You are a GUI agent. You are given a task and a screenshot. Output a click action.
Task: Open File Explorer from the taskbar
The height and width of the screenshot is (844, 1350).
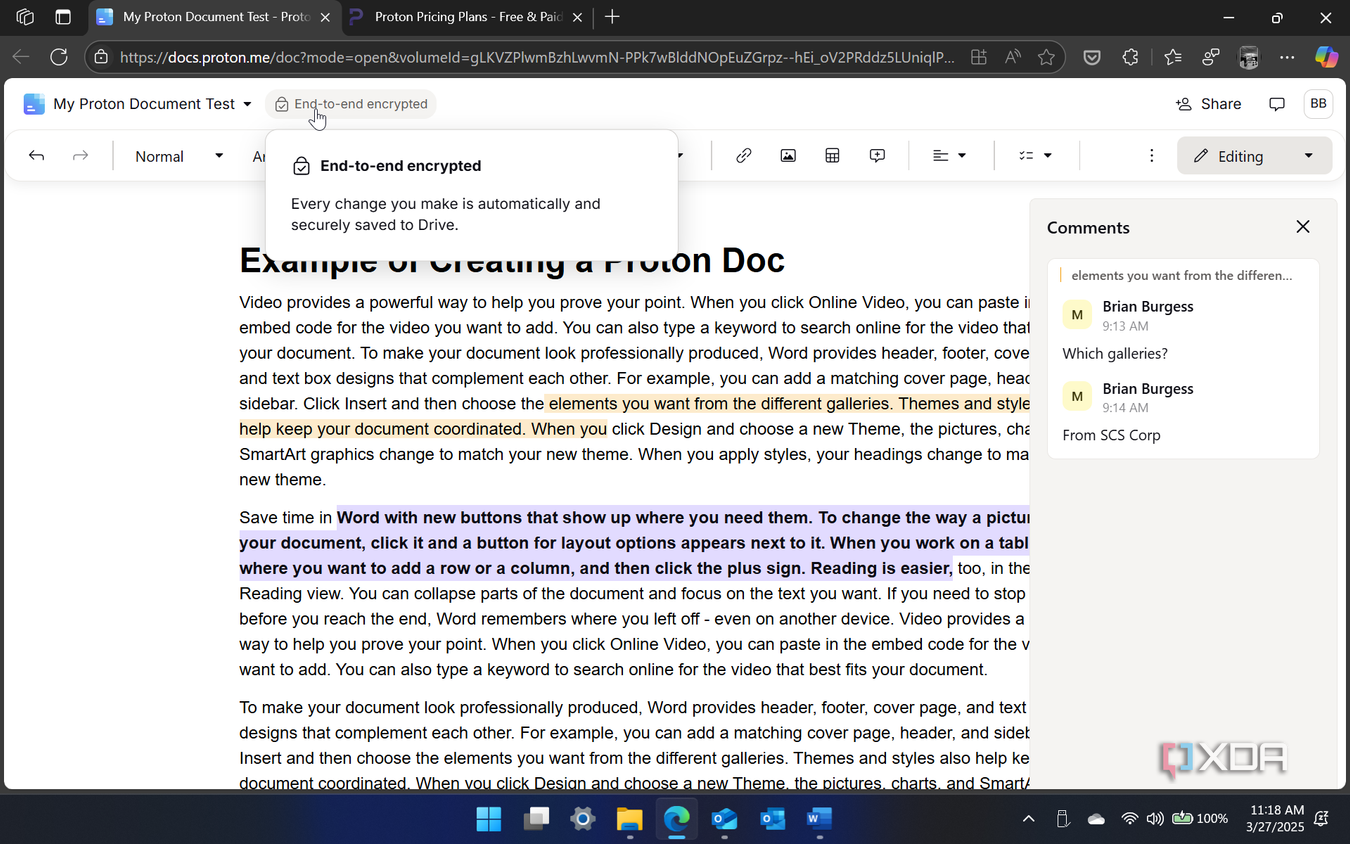pos(629,820)
